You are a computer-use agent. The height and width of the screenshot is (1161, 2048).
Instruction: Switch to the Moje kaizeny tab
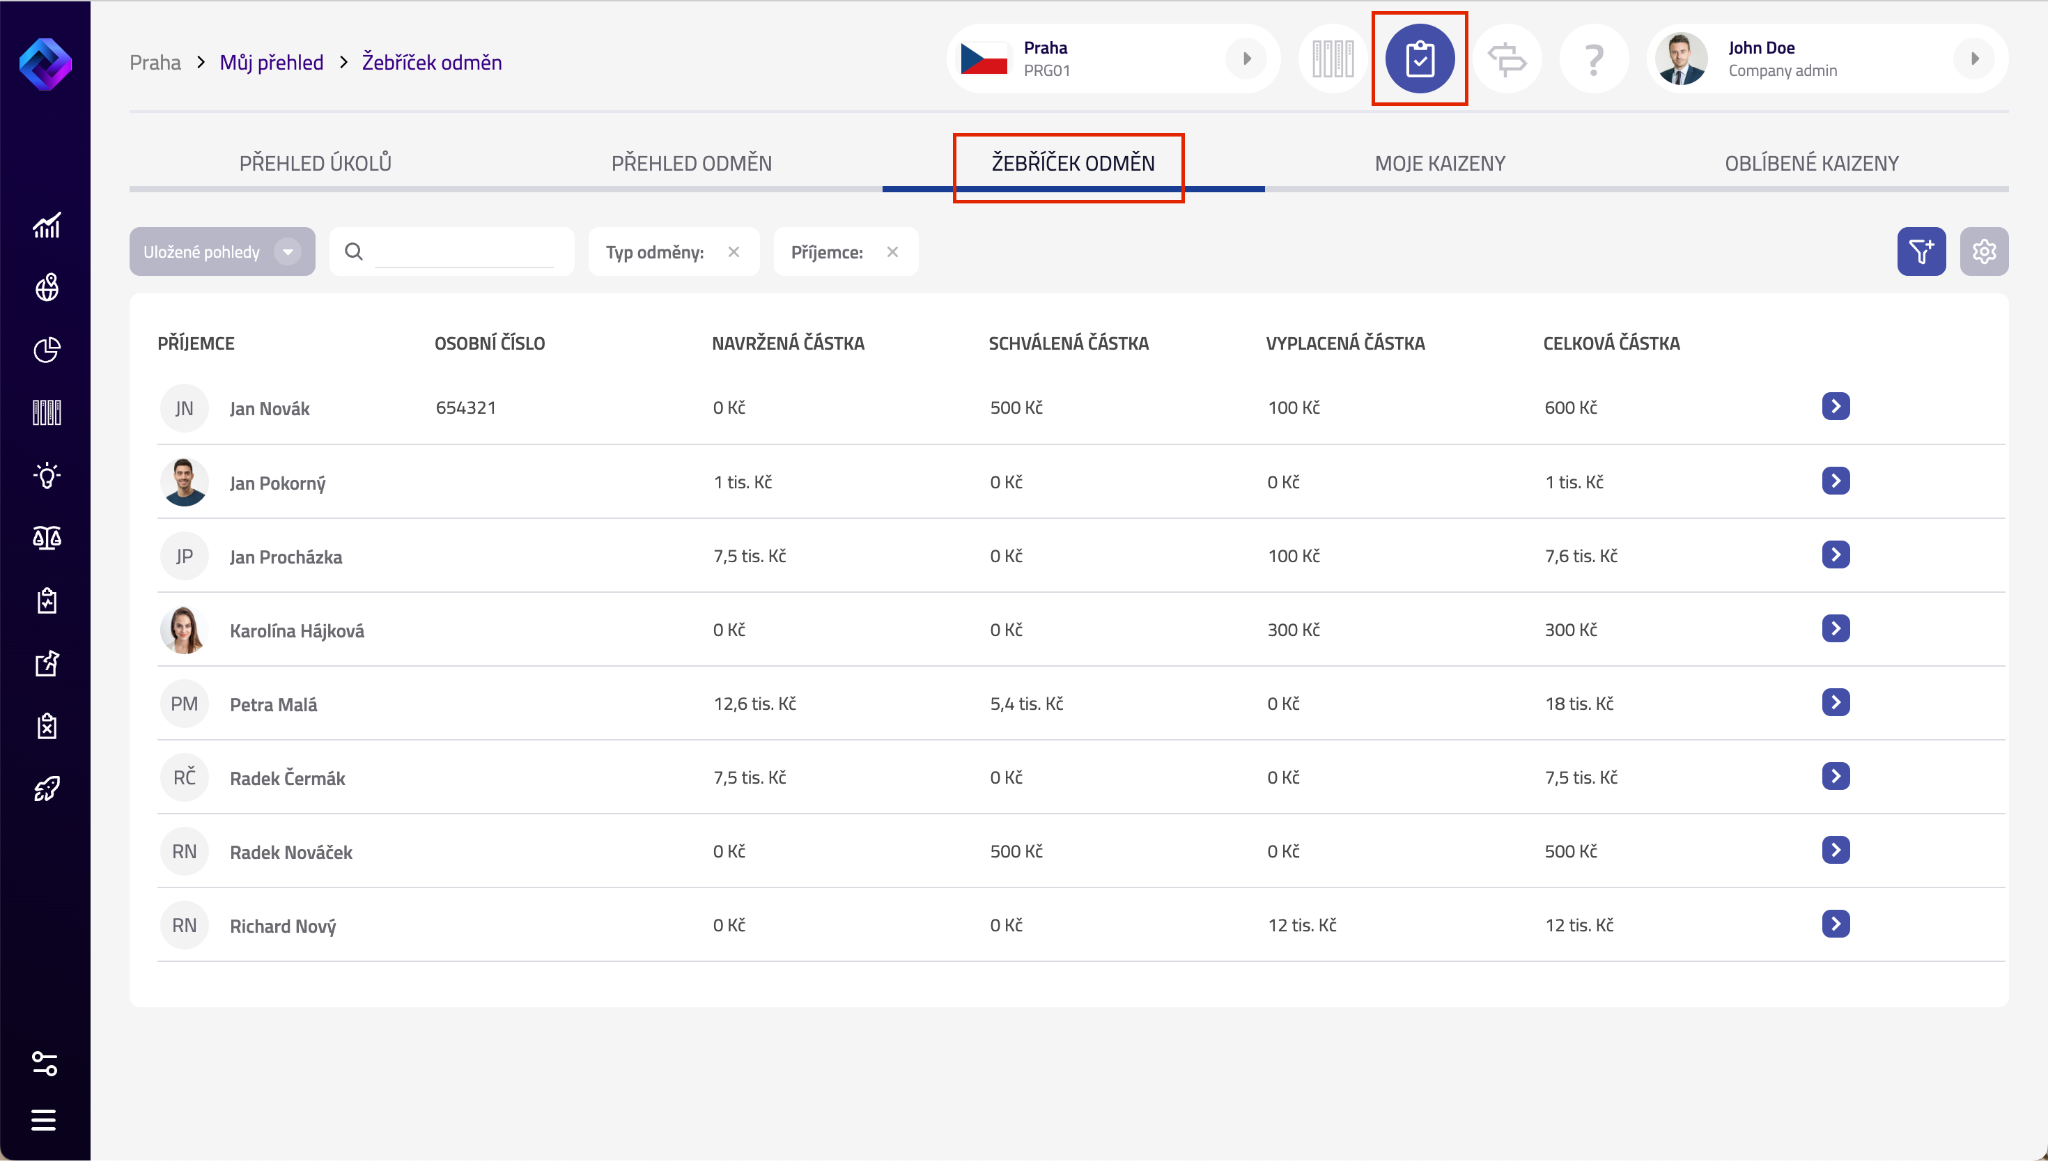coord(1439,163)
